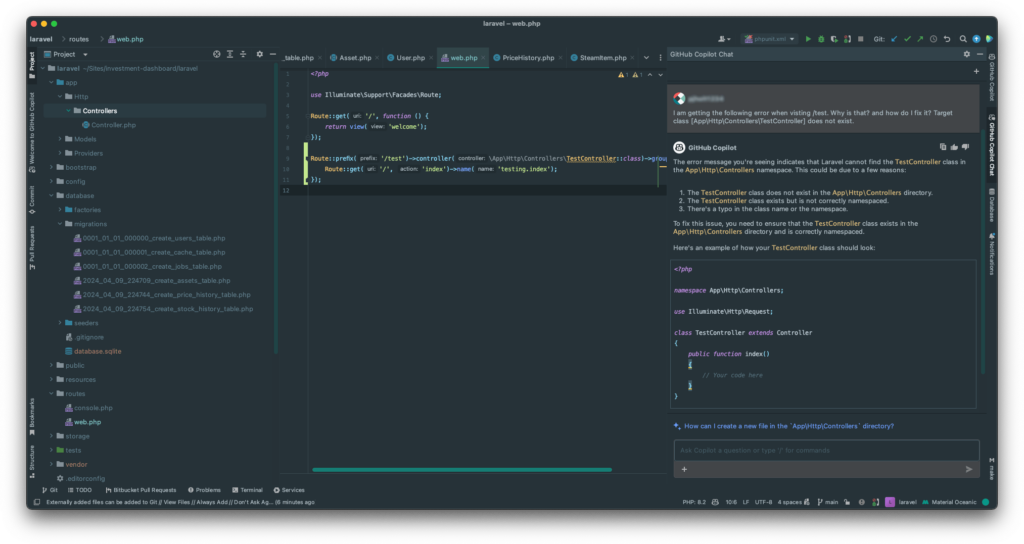Open the Problems tool window tab
1024x544 pixels.
click(204, 490)
